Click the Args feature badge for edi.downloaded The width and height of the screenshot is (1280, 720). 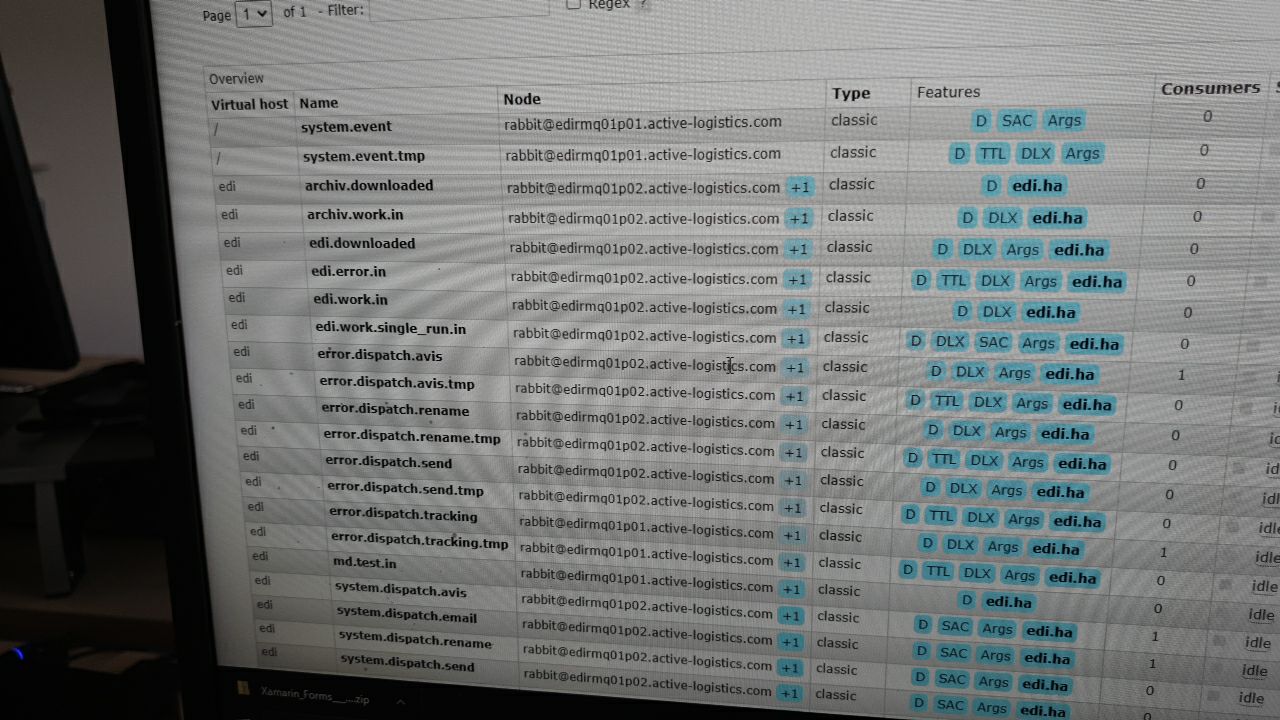(1022, 250)
